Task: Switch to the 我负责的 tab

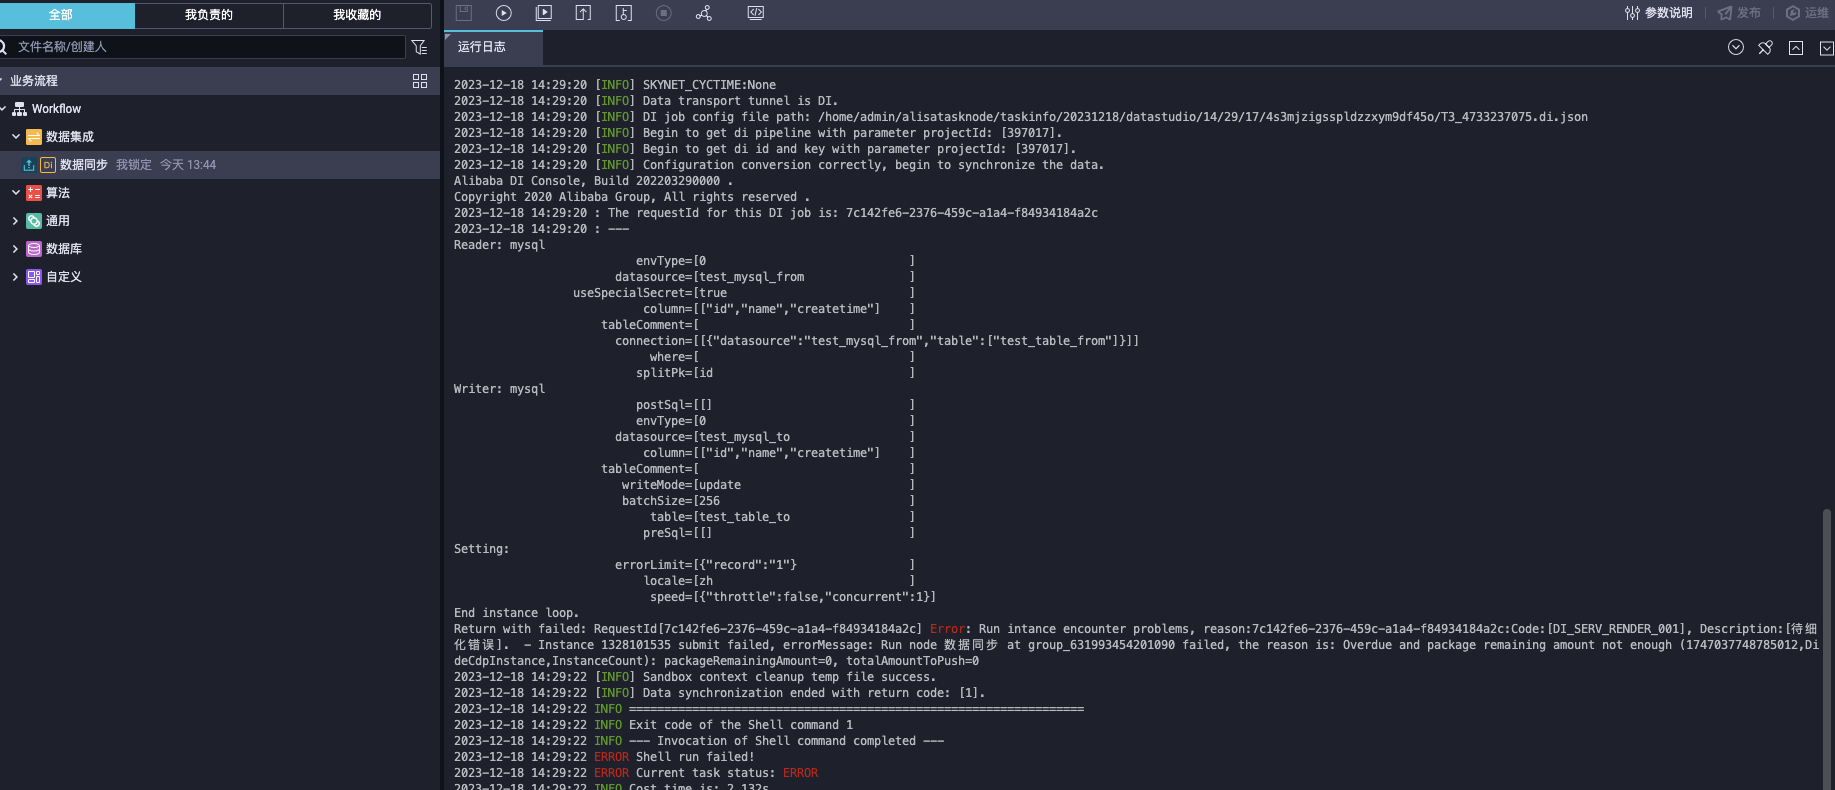Action: tap(209, 15)
